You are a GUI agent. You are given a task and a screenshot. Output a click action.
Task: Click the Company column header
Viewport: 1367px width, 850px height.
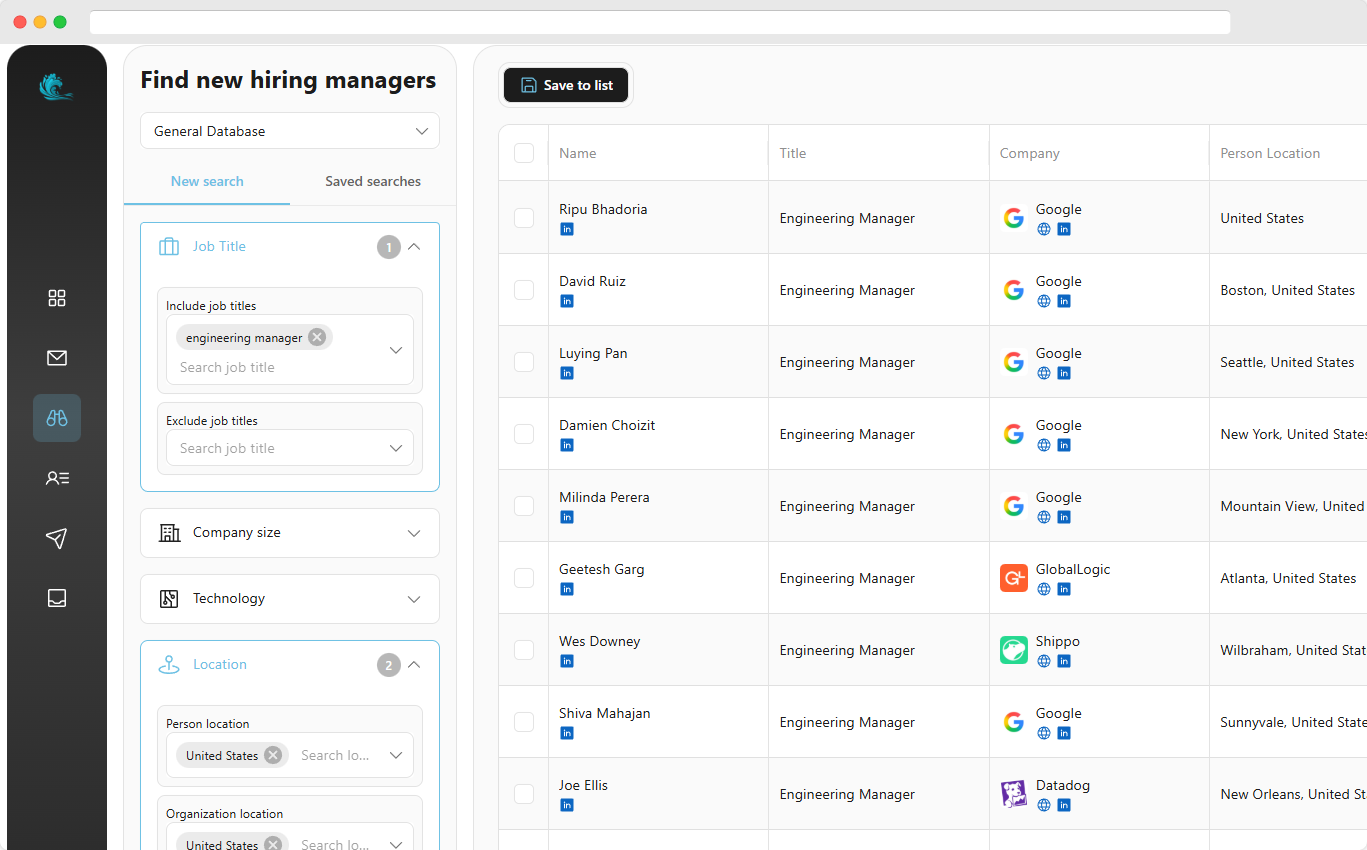(x=1030, y=153)
